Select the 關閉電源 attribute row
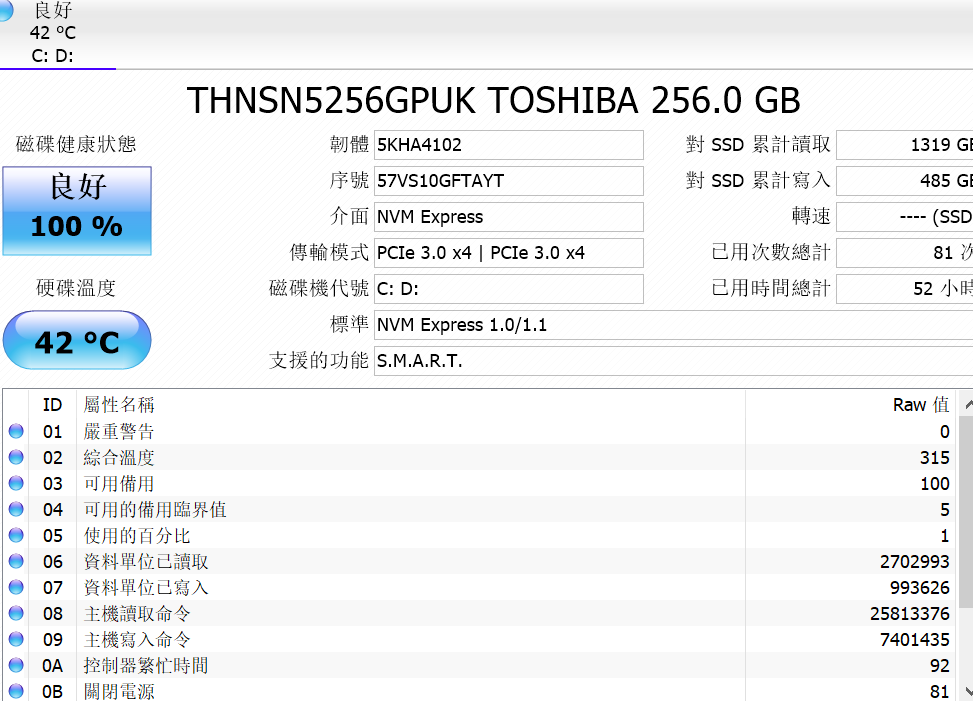 (480, 690)
